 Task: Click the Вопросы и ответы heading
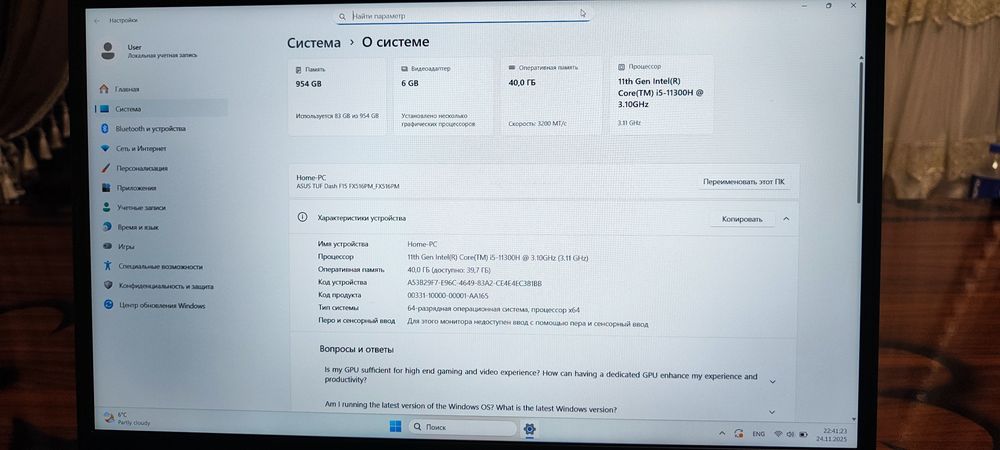[357, 349]
